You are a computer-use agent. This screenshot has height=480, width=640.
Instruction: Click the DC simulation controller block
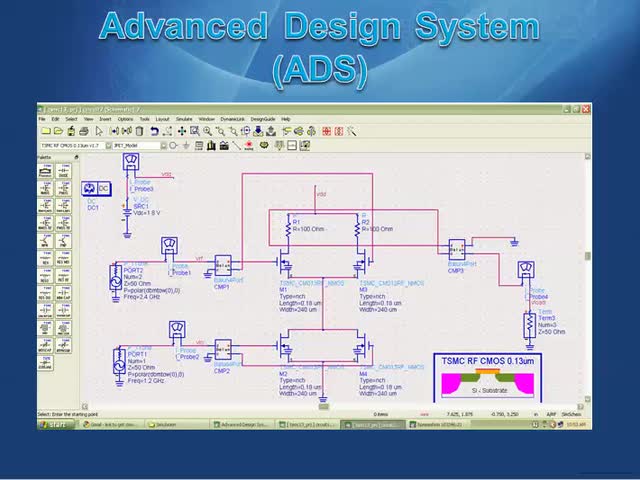(x=96, y=189)
